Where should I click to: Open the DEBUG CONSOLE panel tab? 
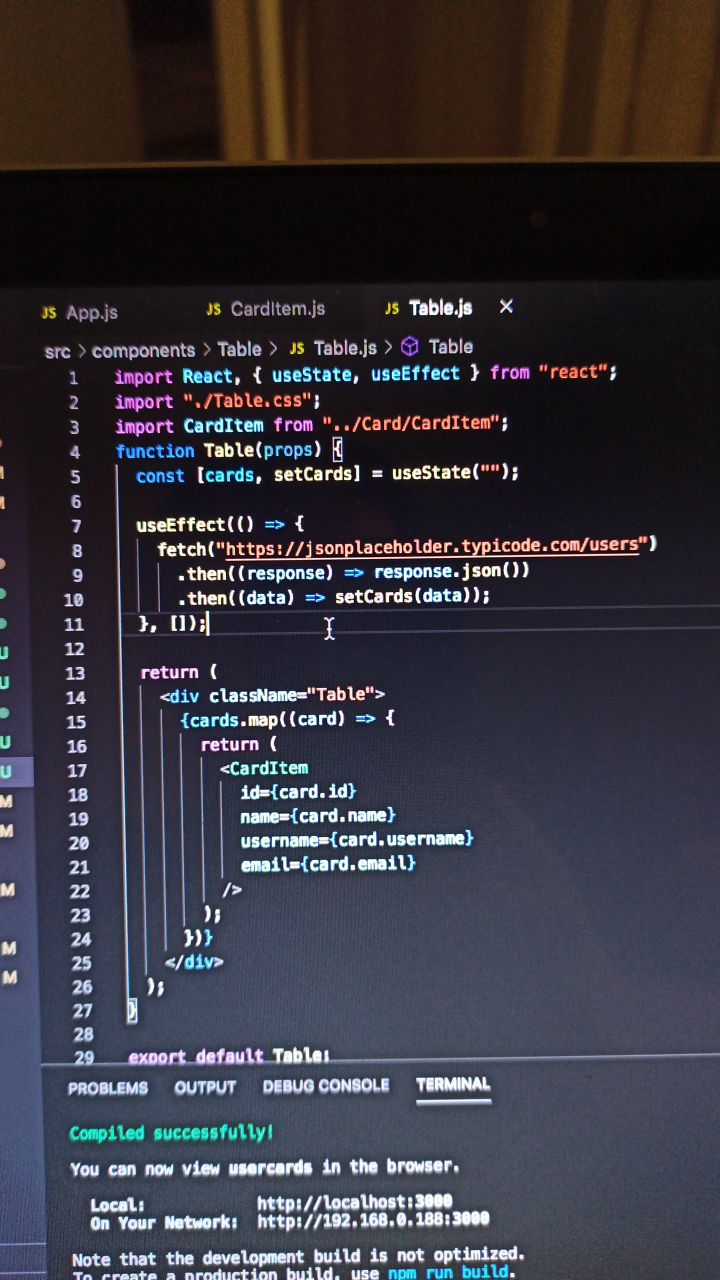(326, 1086)
